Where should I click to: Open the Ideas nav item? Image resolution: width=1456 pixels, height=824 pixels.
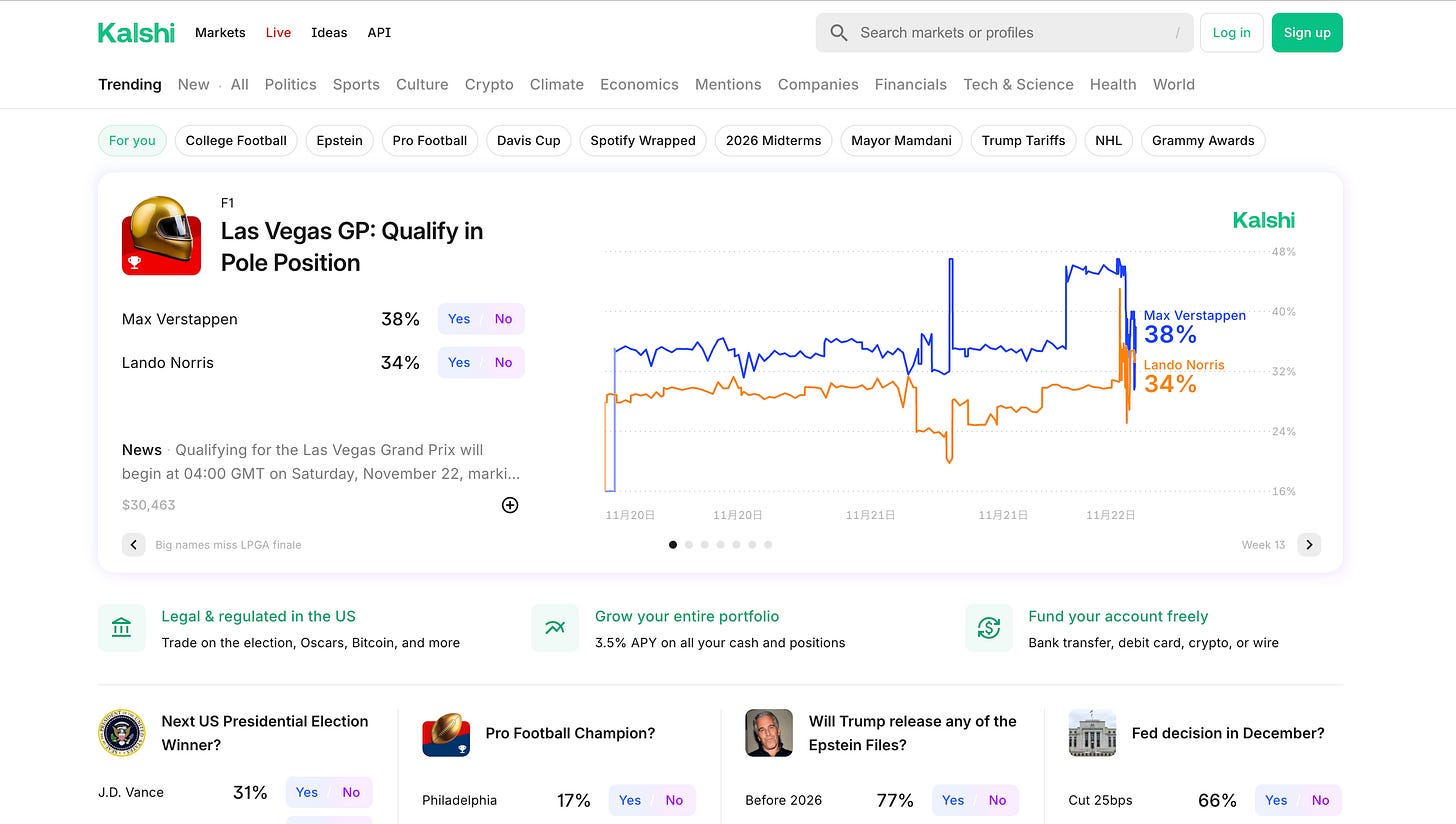click(329, 32)
